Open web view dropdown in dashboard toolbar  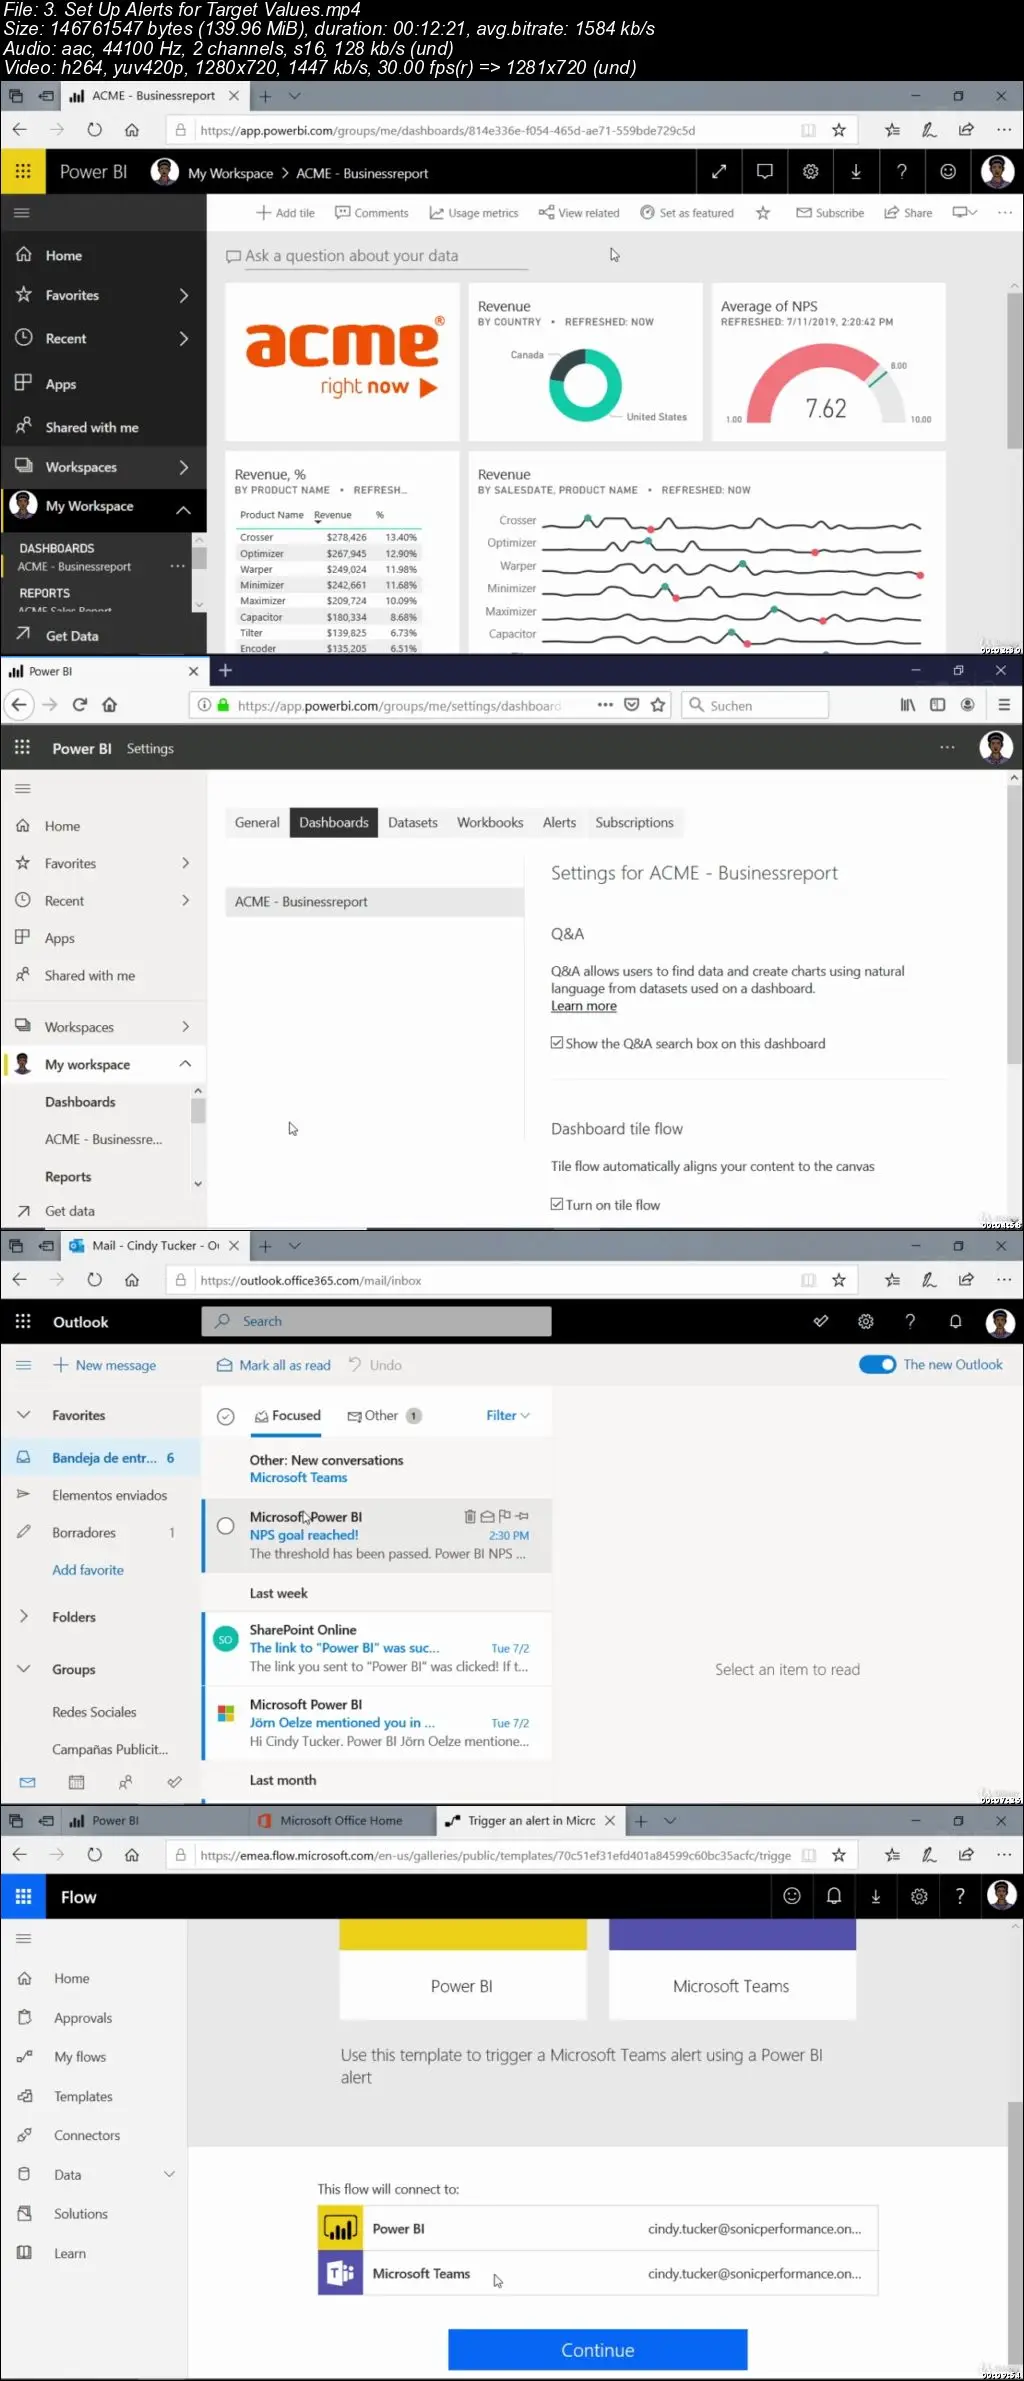pos(964,212)
